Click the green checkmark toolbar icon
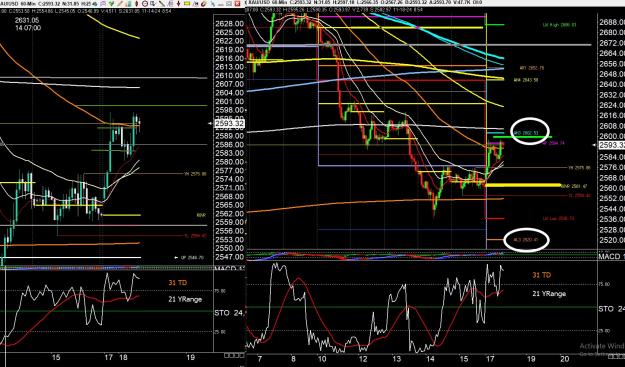Image resolution: width=625 pixels, height=367 pixels. pyautogui.click(x=112, y=3)
